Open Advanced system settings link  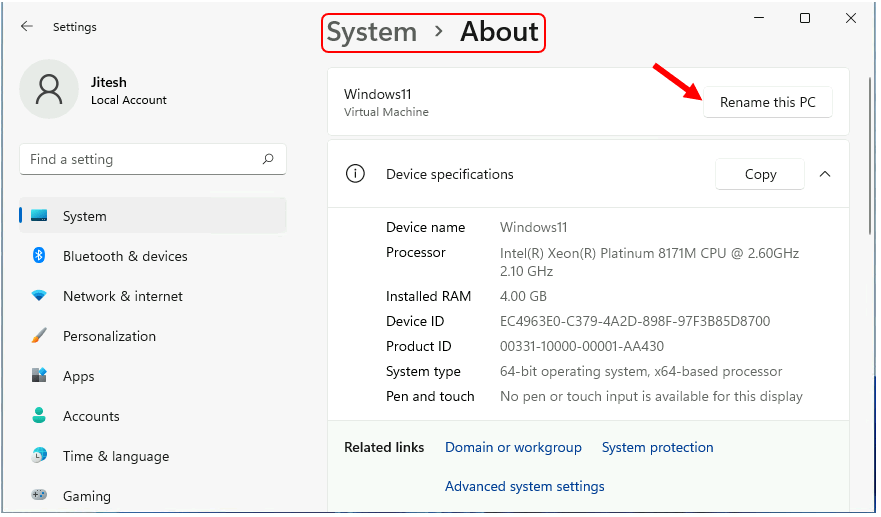(x=525, y=486)
